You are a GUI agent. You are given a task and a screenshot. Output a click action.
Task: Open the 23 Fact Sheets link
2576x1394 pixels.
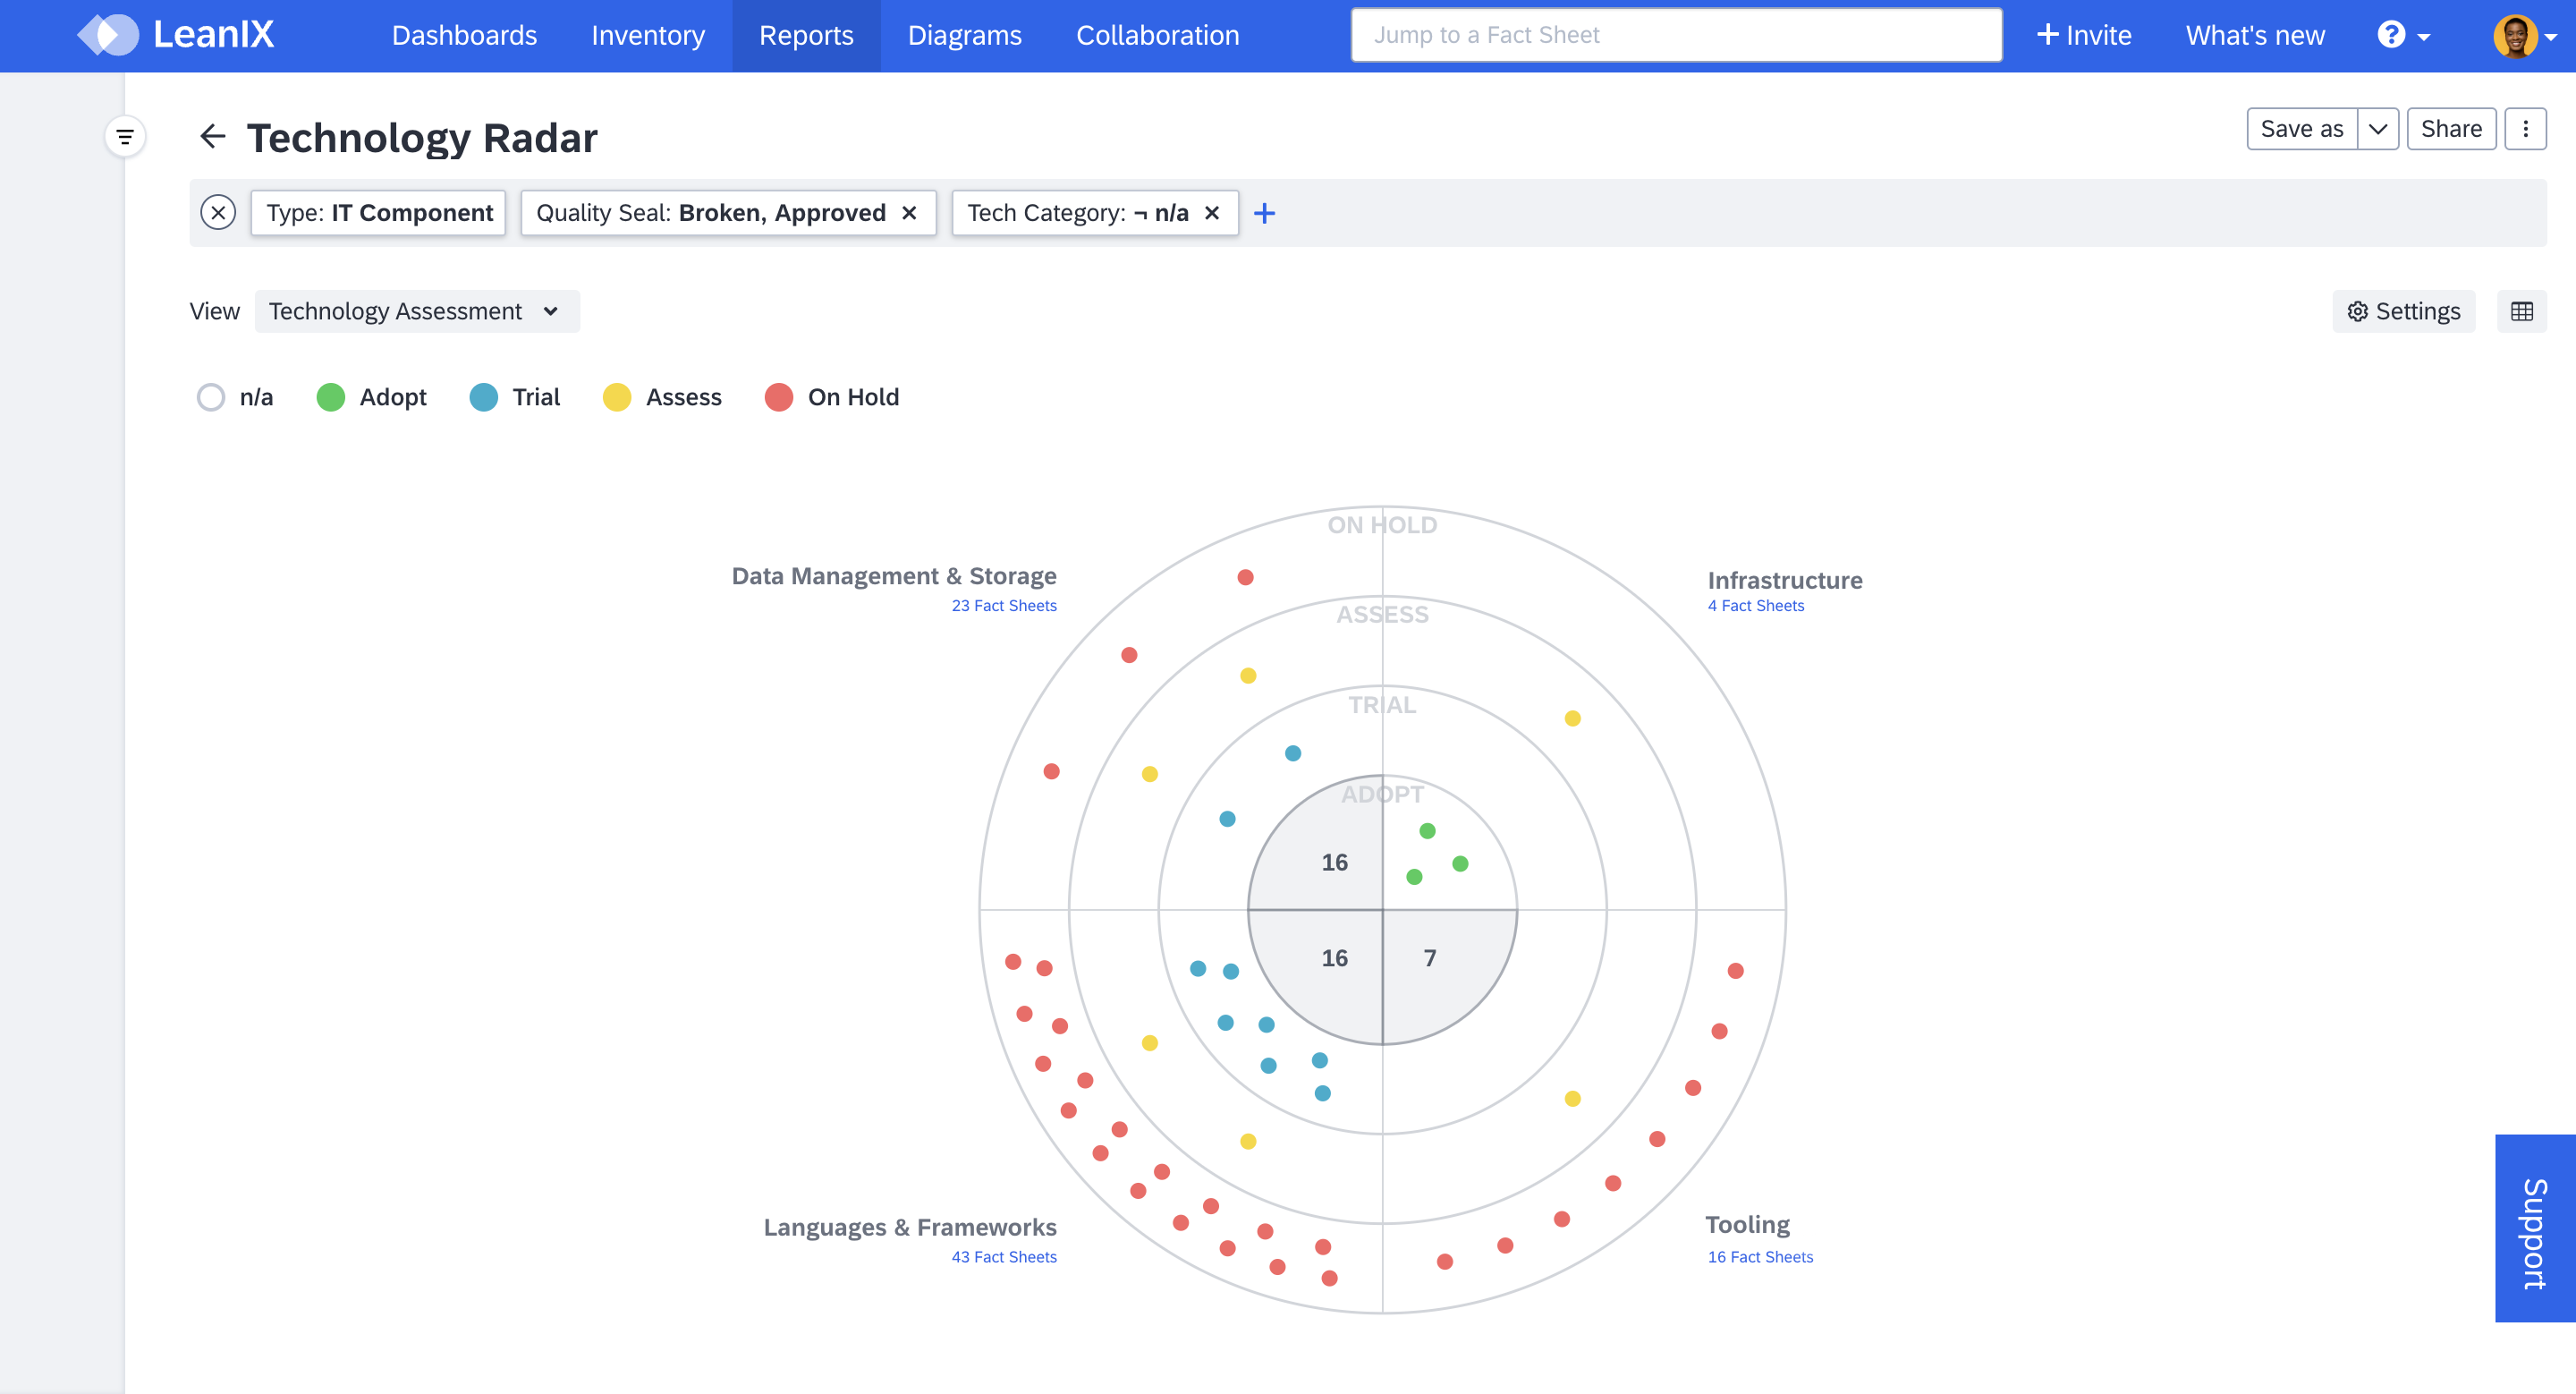[1004, 606]
